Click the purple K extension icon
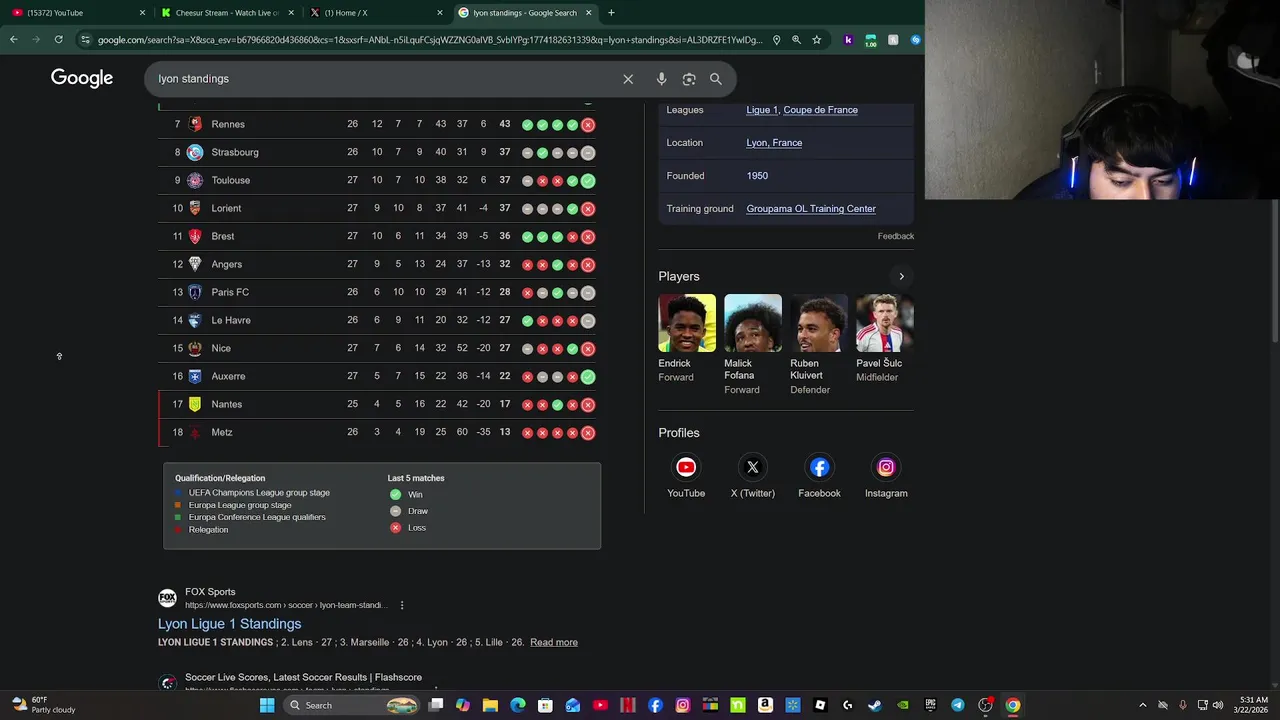The image size is (1280, 720). pos(848,40)
